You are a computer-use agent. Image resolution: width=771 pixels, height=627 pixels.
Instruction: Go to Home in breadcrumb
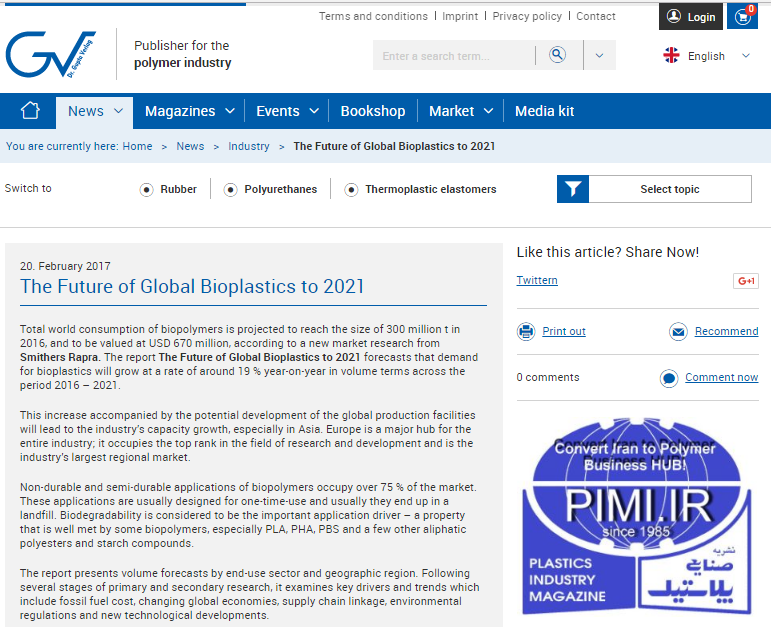click(x=137, y=146)
